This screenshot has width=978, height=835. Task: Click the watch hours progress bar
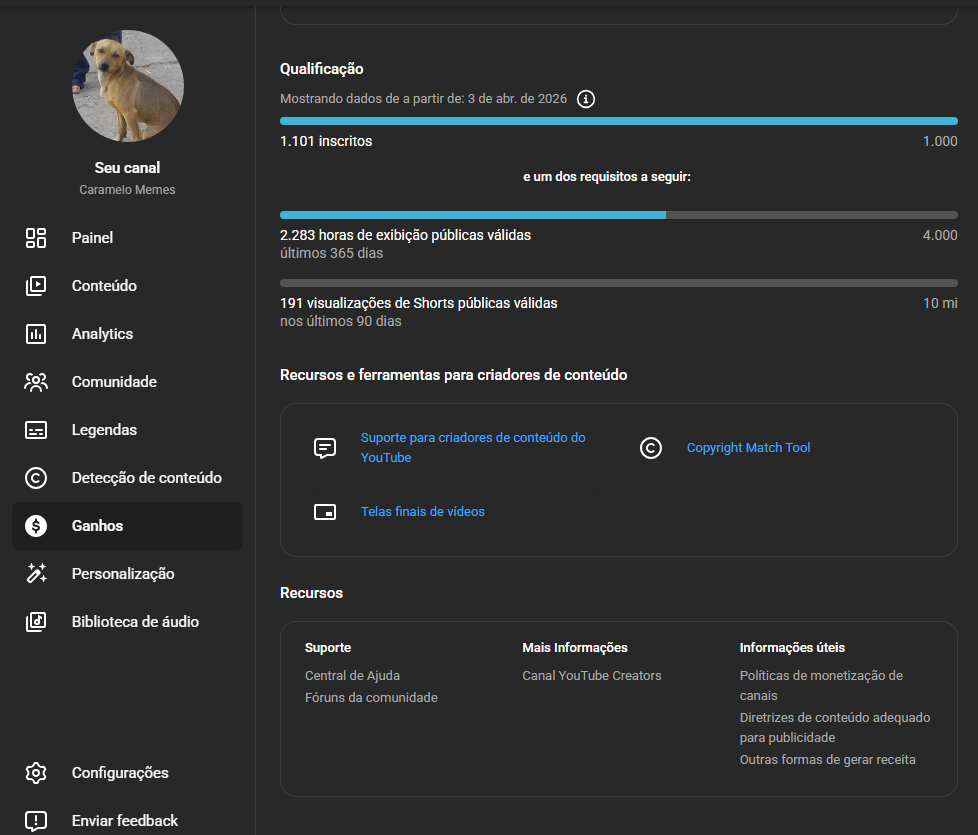click(618, 215)
